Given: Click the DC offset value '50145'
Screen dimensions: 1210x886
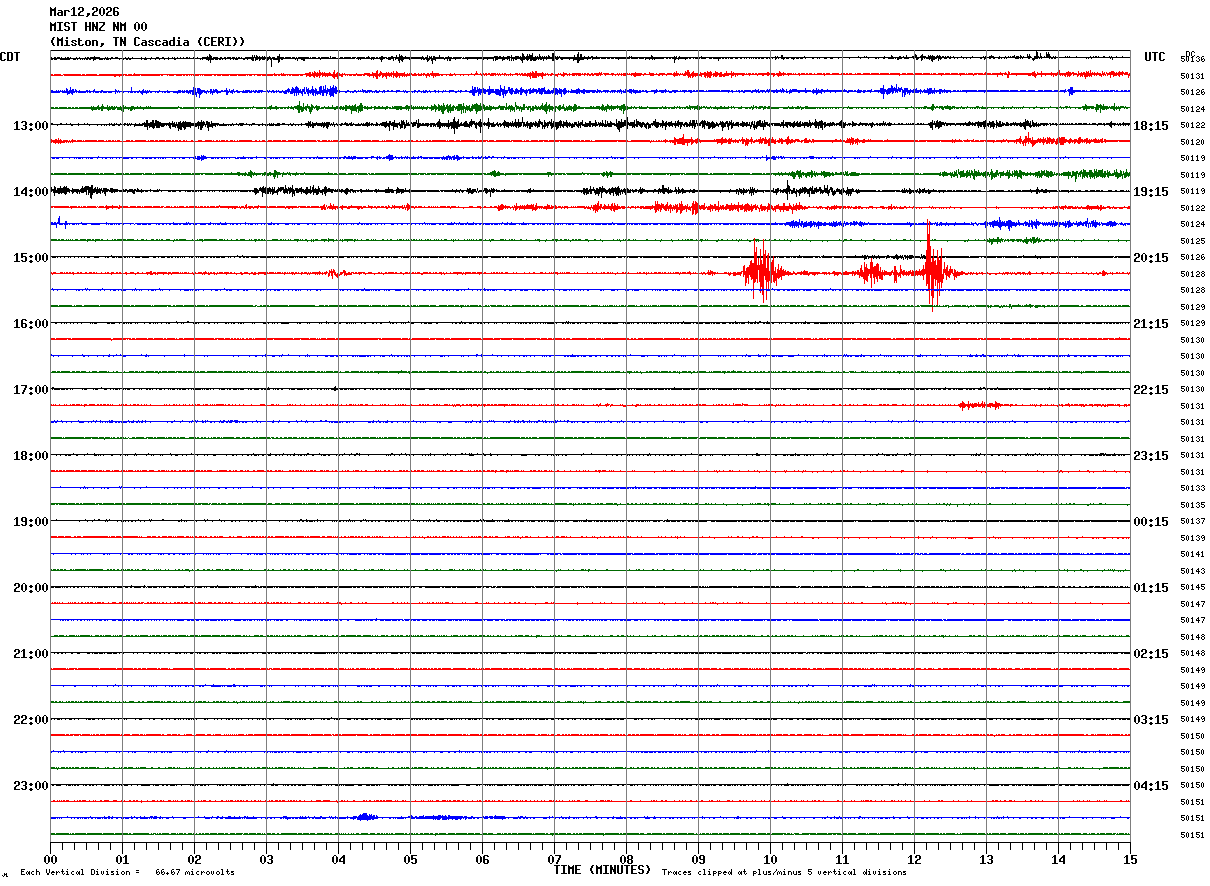Looking at the screenshot, I should point(1193,587).
